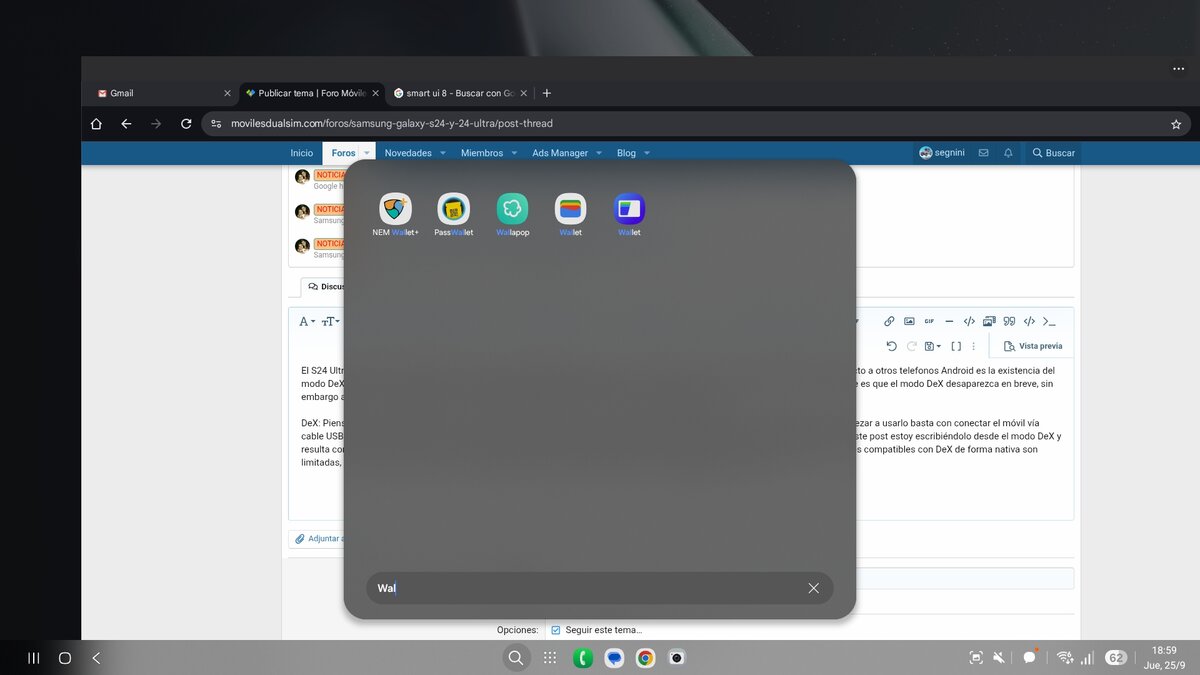Insert a GIF in the post editor
Viewport: 1200px width, 675px height.
tap(929, 321)
